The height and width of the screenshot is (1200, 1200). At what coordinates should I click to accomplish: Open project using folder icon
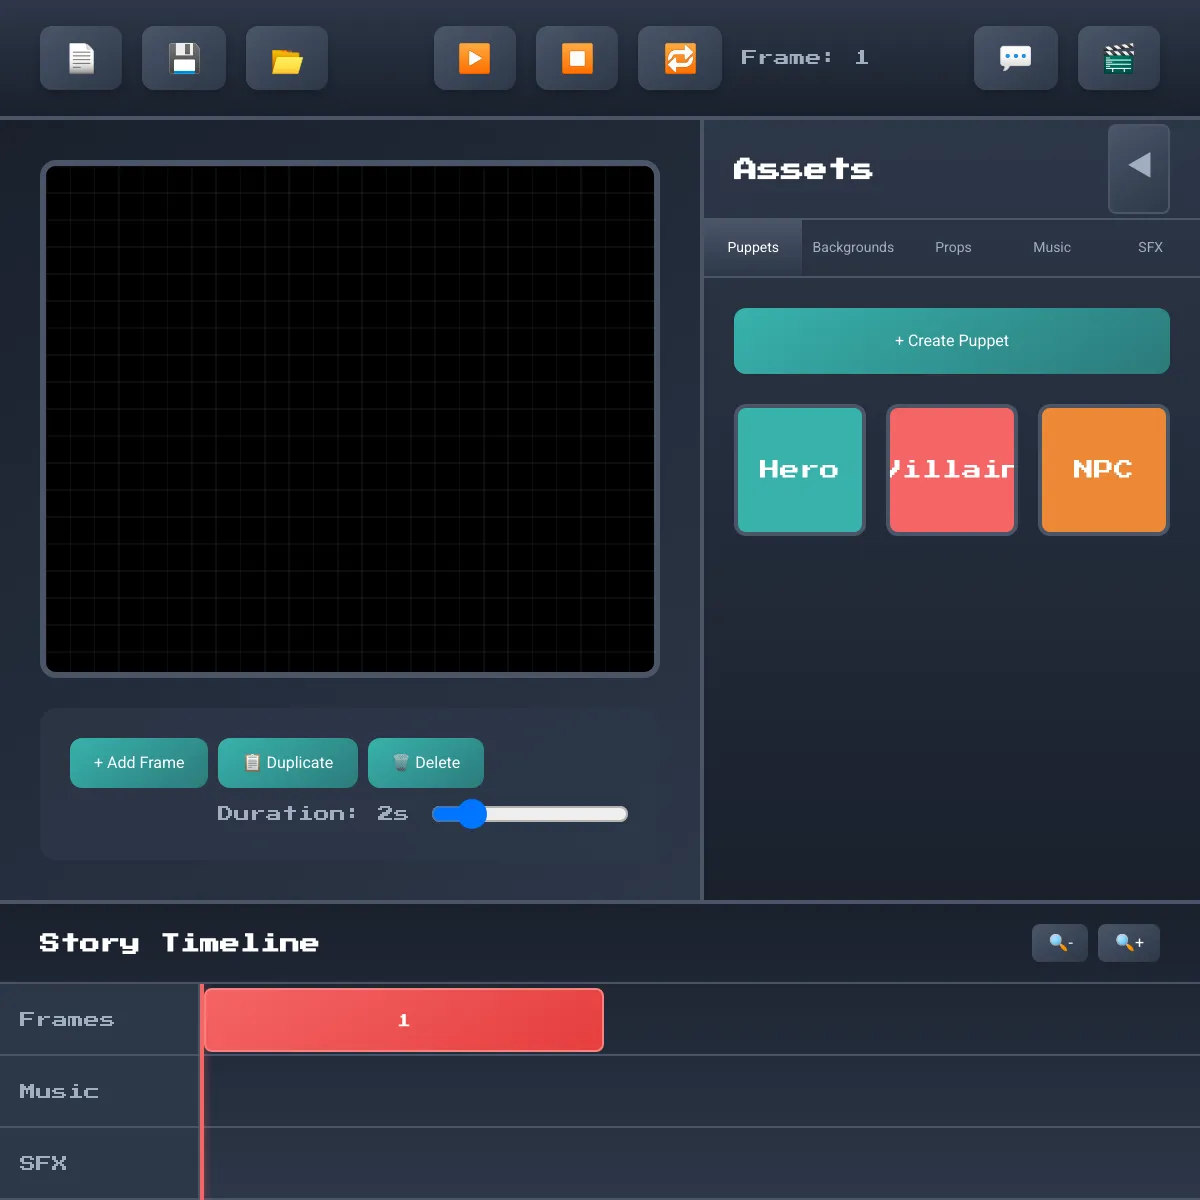[287, 58]
